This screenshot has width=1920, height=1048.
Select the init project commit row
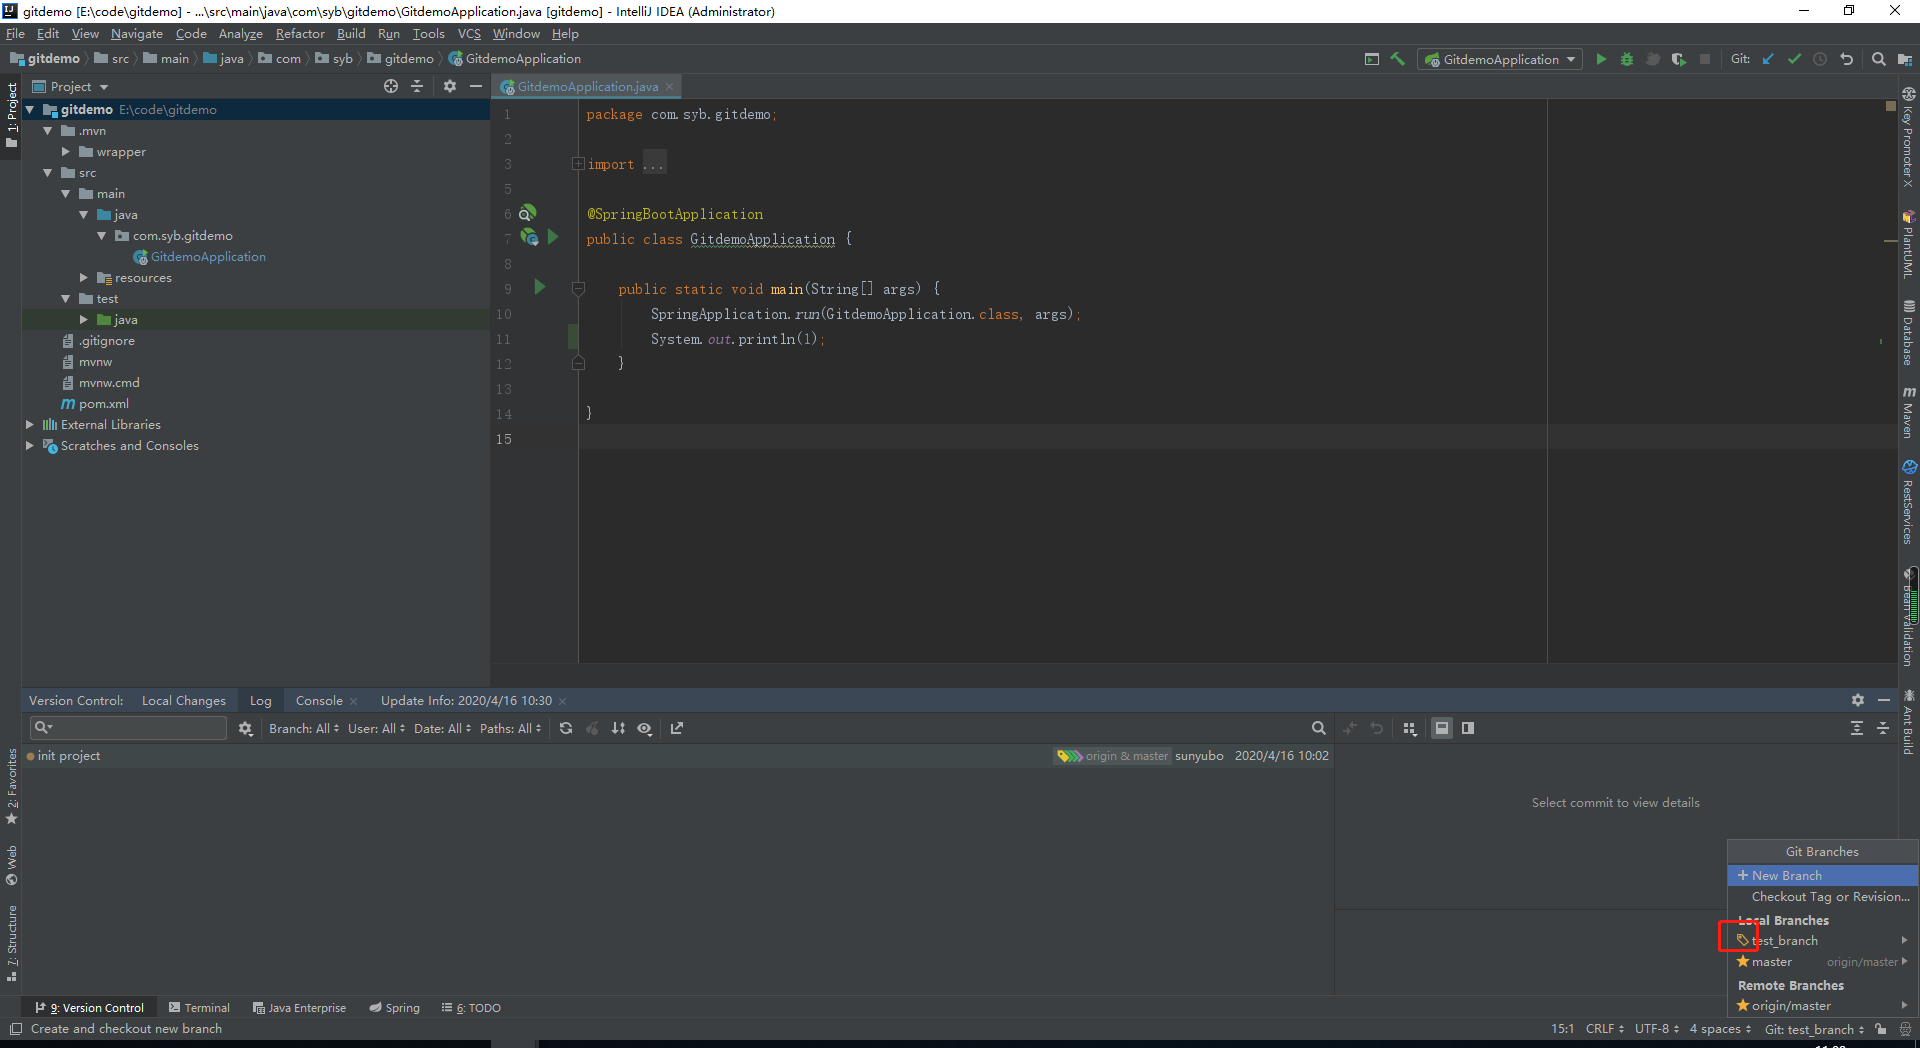click(677, 756)
